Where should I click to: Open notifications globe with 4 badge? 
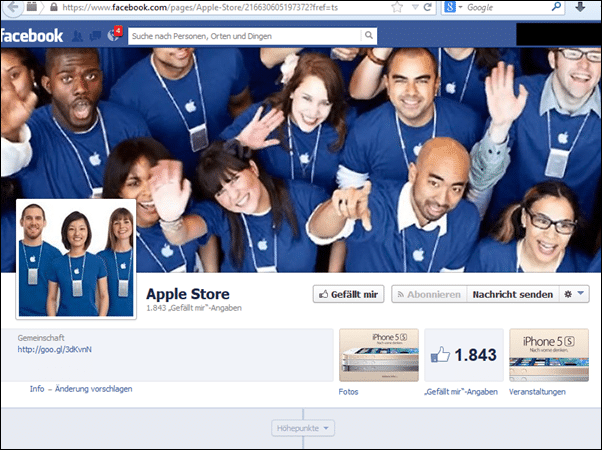[x=114, y=35]
